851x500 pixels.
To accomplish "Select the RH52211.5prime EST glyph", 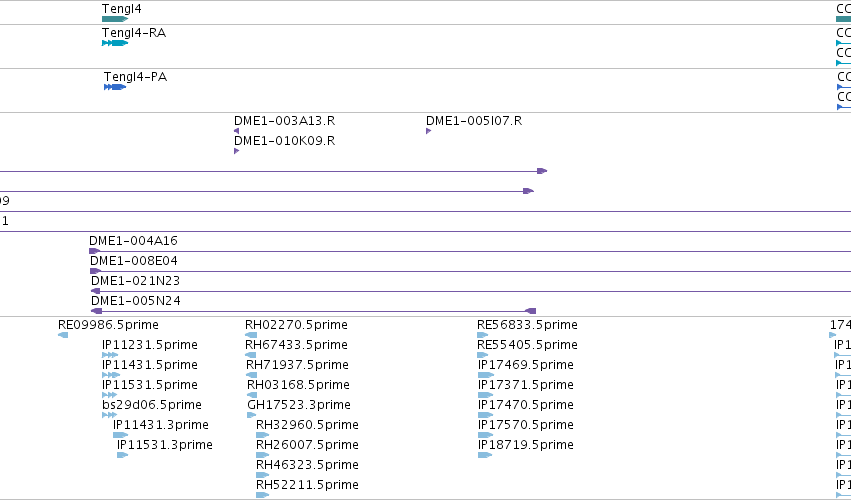I will (263, 495).
